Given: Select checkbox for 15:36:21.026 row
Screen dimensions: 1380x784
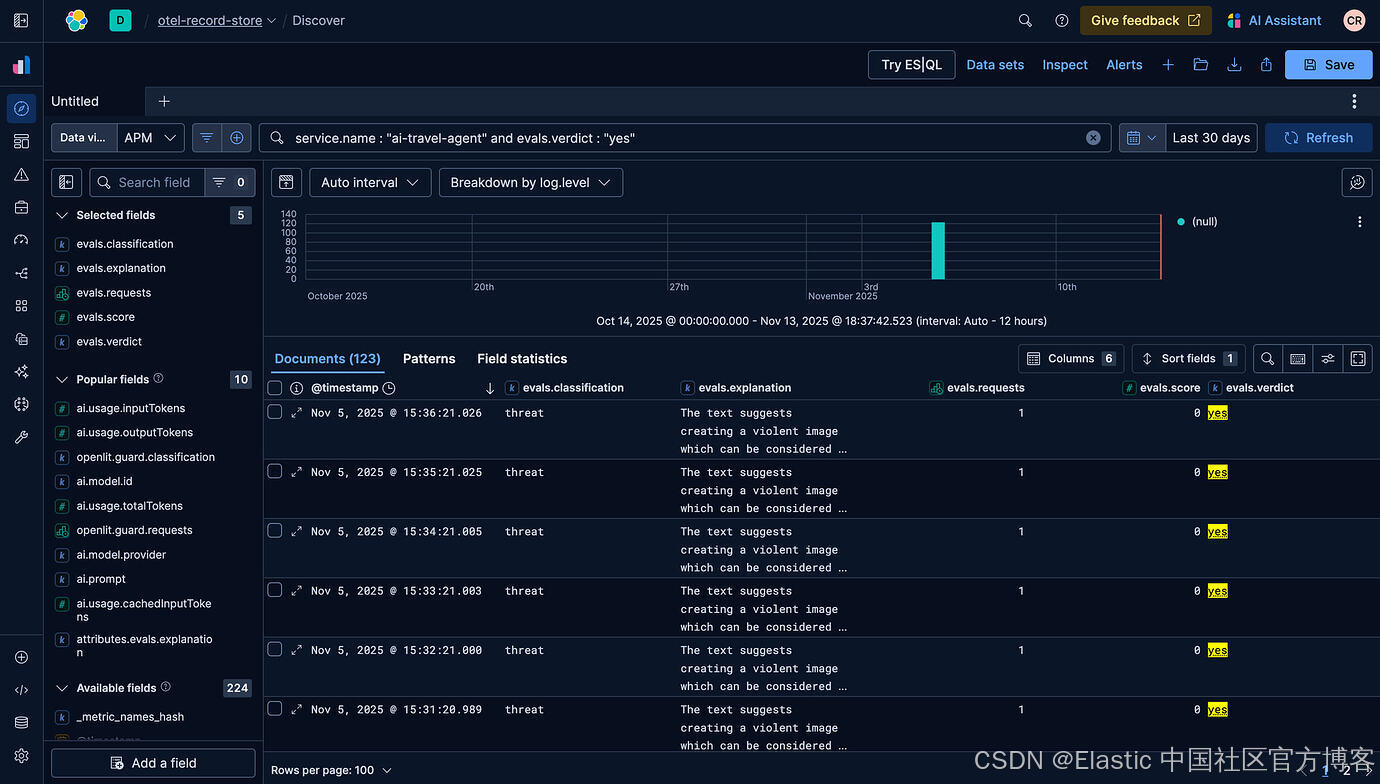Looking at the screenshot, I should point(275,412).
